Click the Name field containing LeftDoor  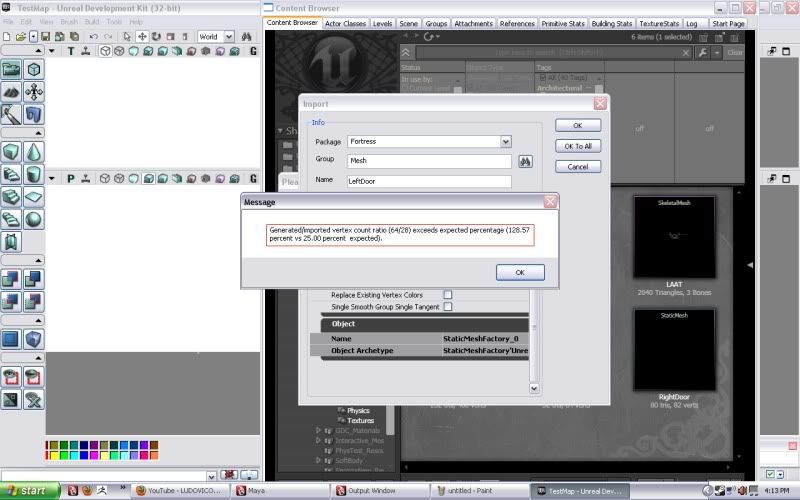coord(429,181)
